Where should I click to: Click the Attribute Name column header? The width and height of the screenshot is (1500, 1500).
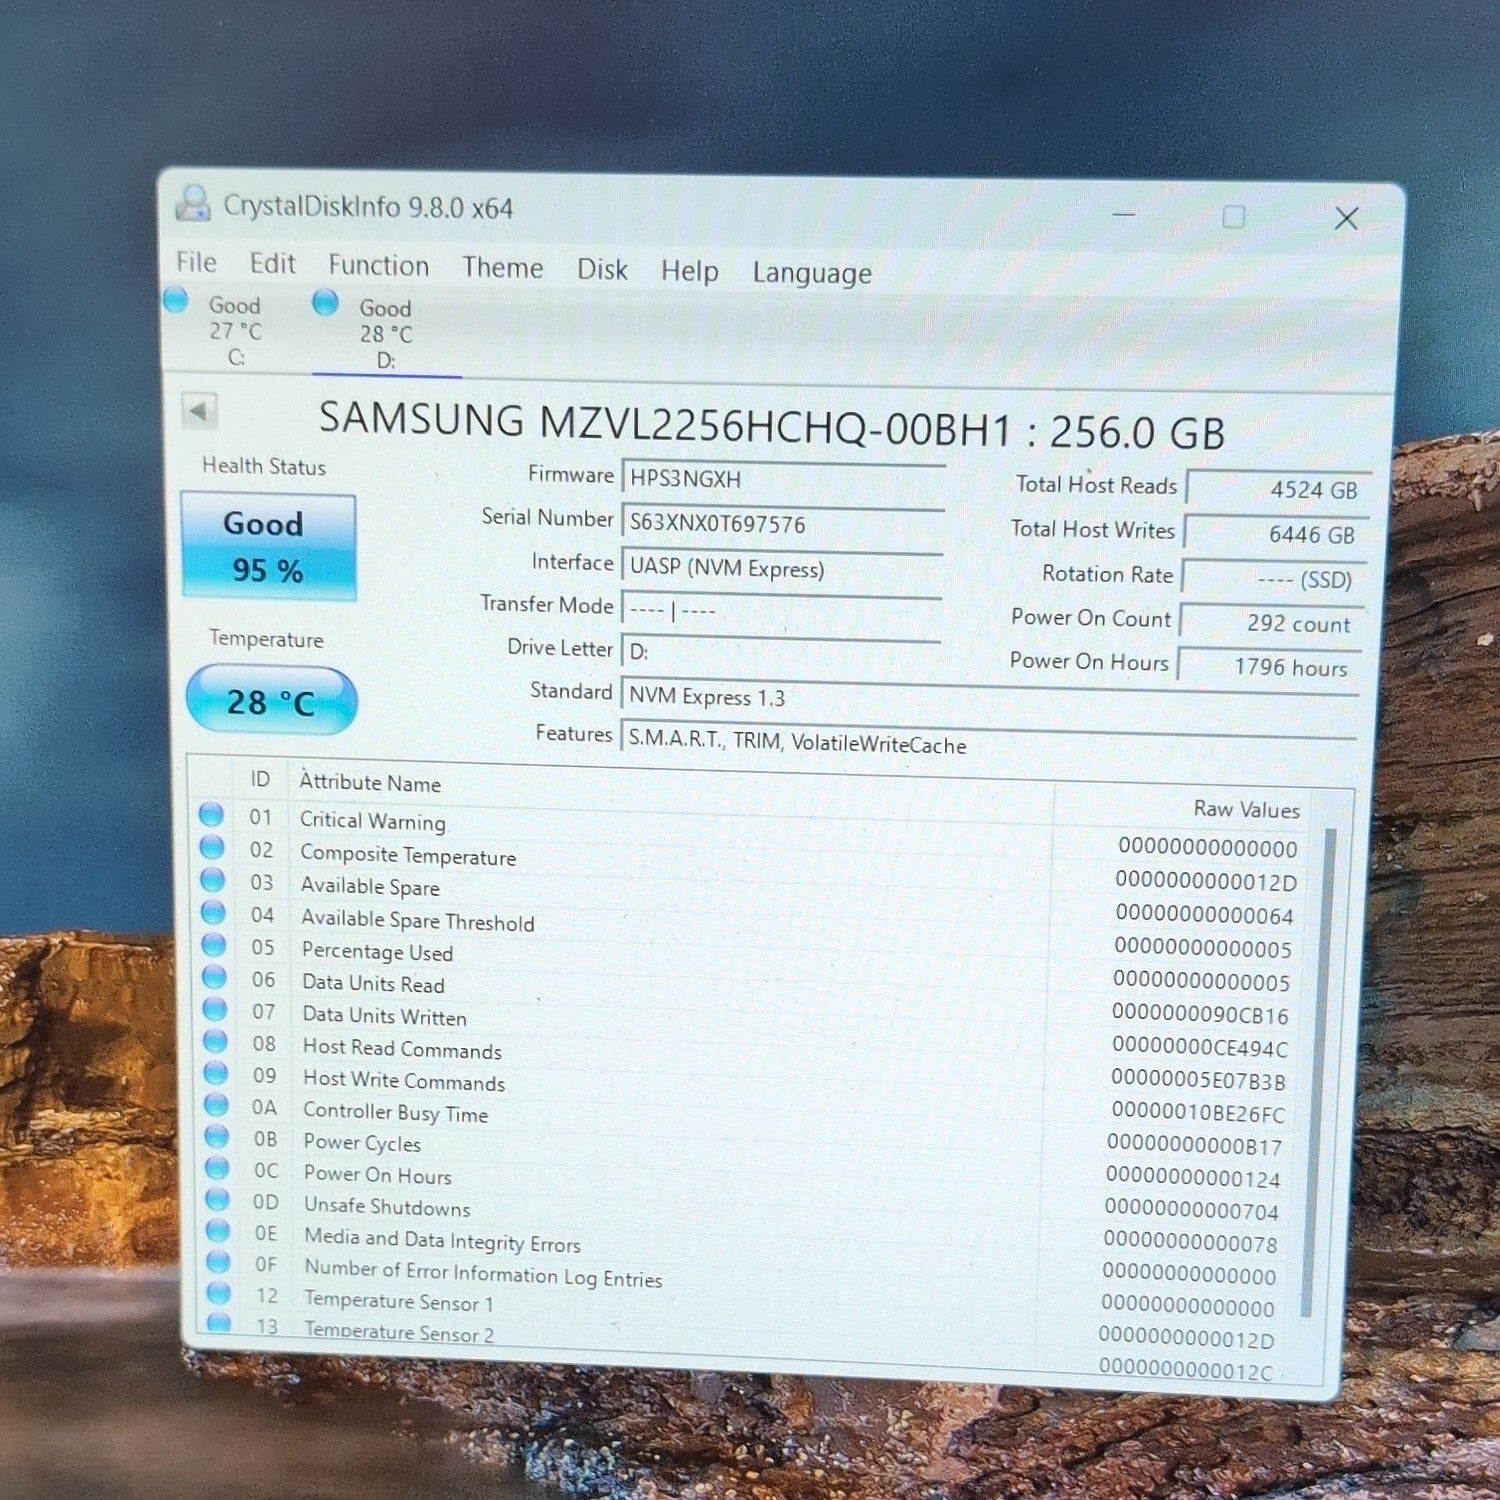370,782
